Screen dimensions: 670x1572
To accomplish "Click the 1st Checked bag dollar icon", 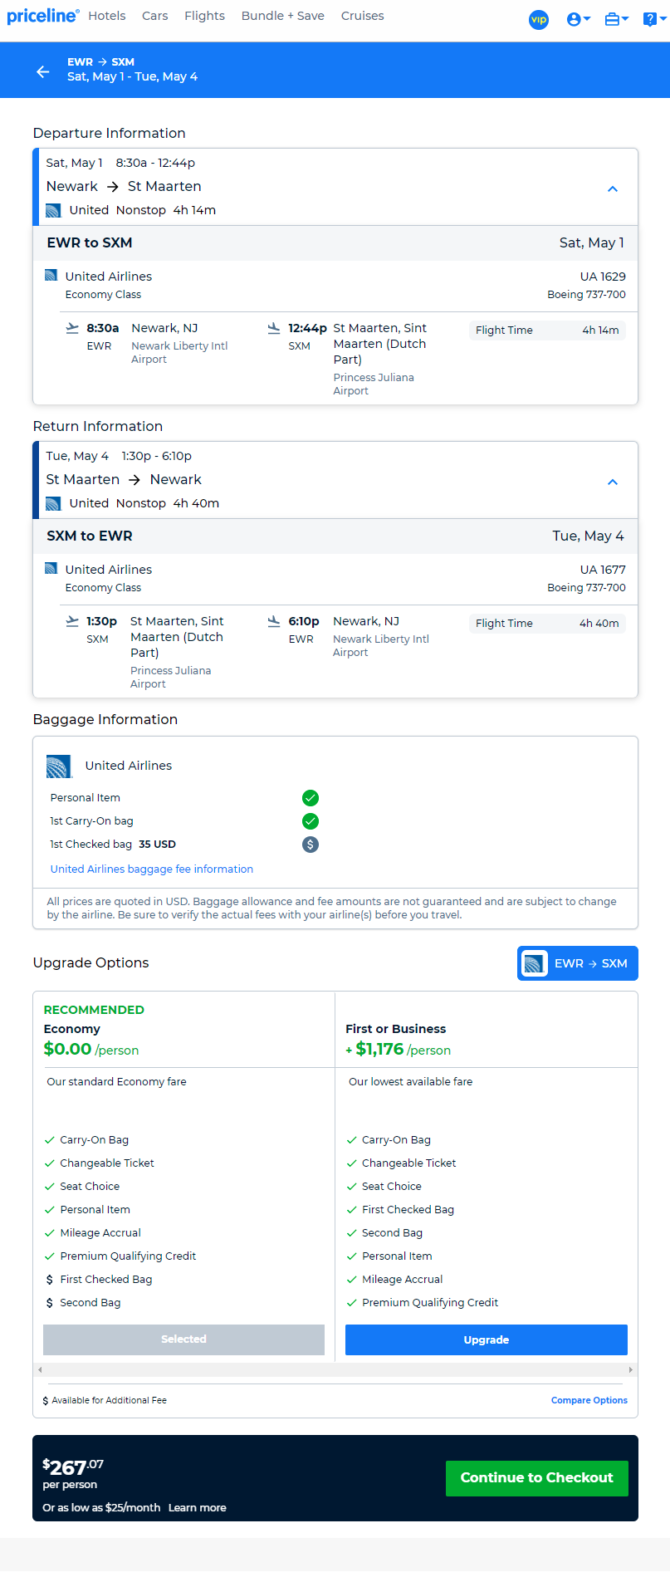I will click(x=310, y=844).
